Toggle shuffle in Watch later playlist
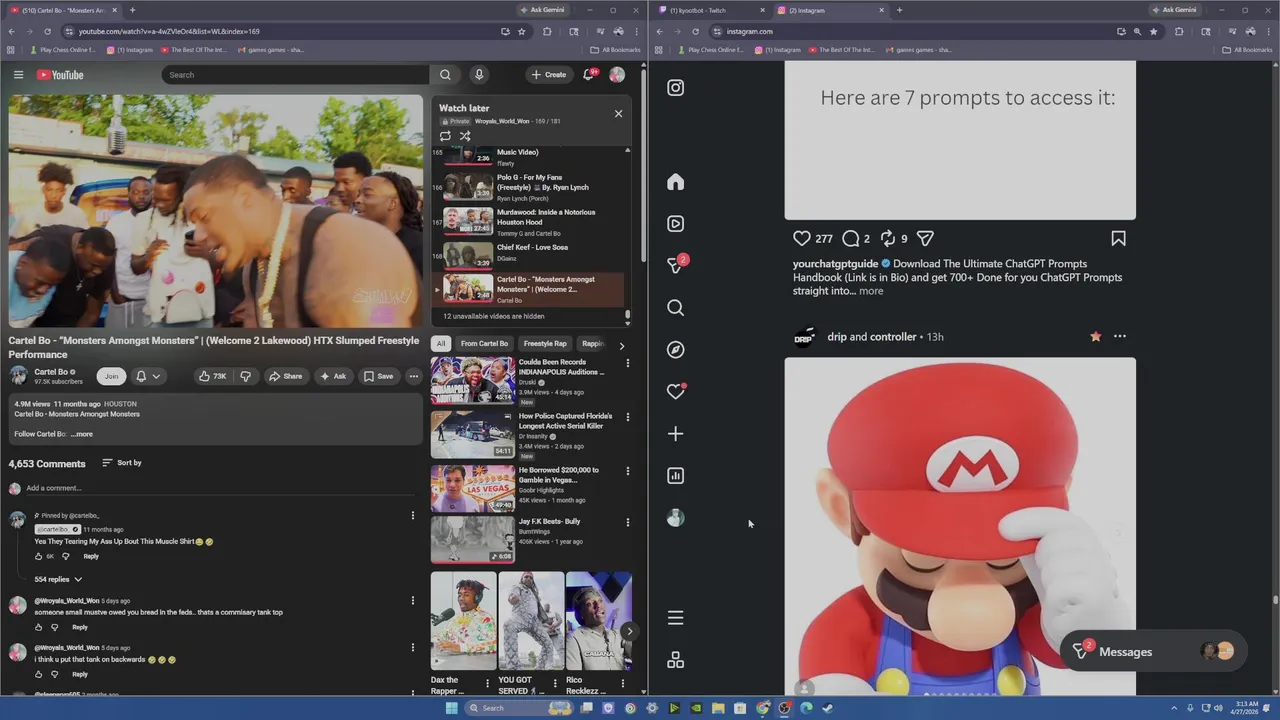This screenshot has height=720, width=1280. [465, 136]
